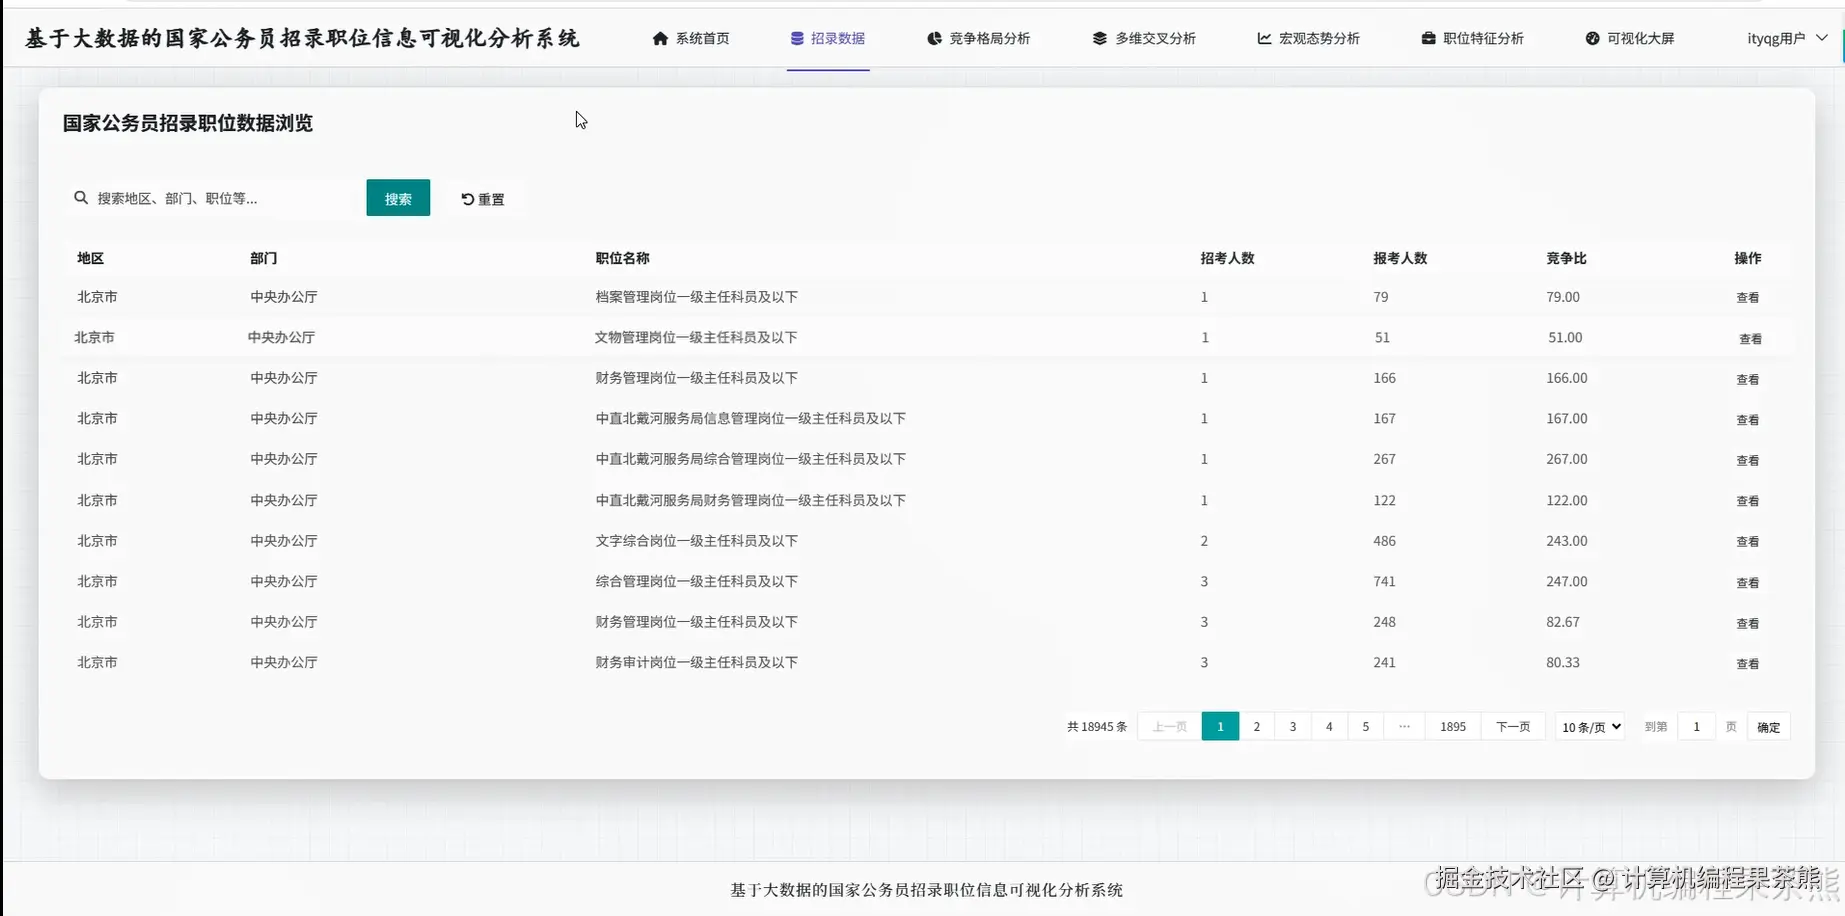Select the active 招录数据 tab label

tap(838, 38)
